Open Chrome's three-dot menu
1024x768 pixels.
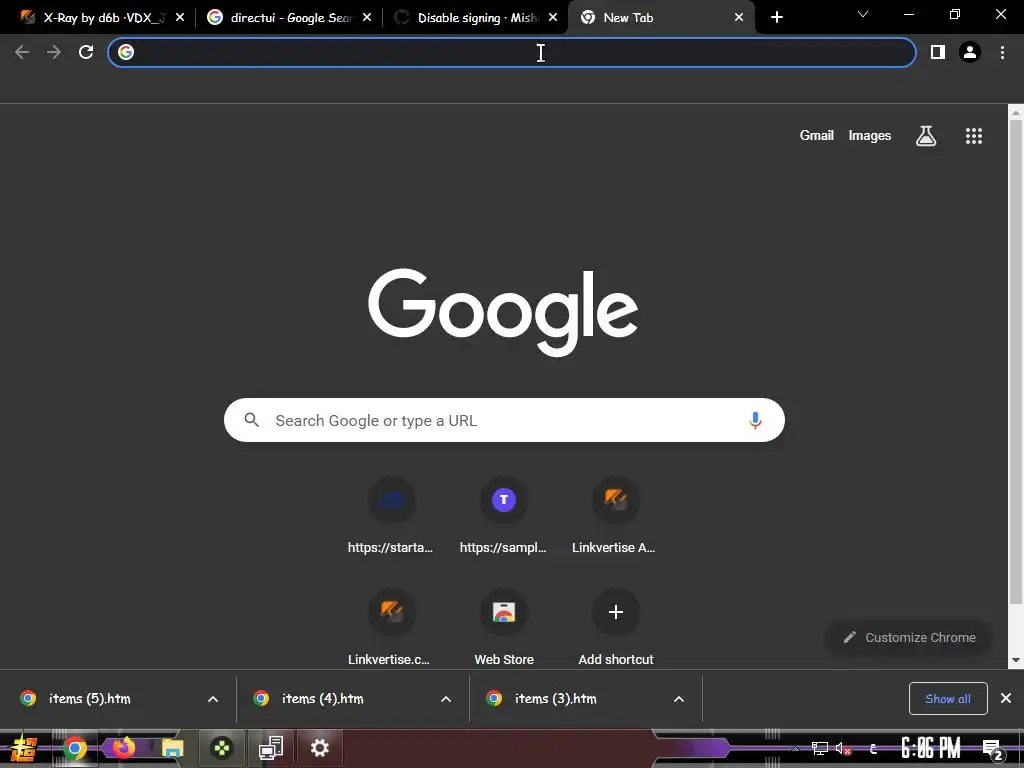pos(1002,52)
